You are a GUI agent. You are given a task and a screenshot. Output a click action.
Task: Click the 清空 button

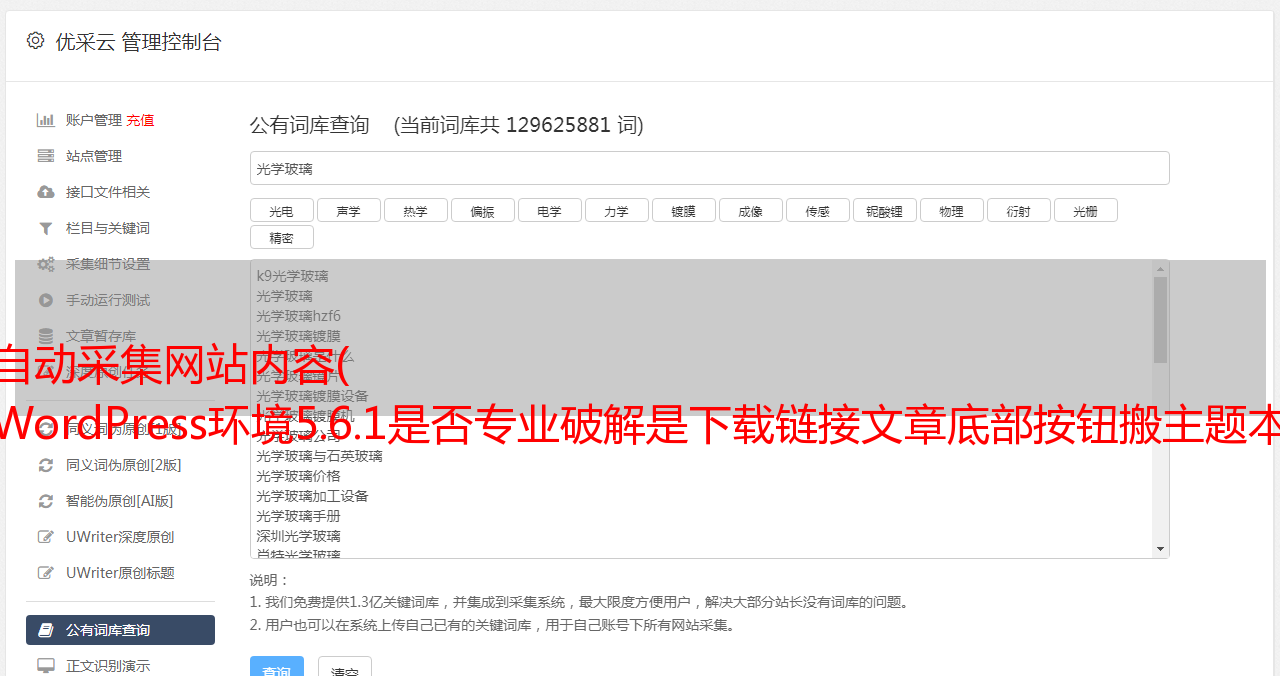click(x=344, y=668)
